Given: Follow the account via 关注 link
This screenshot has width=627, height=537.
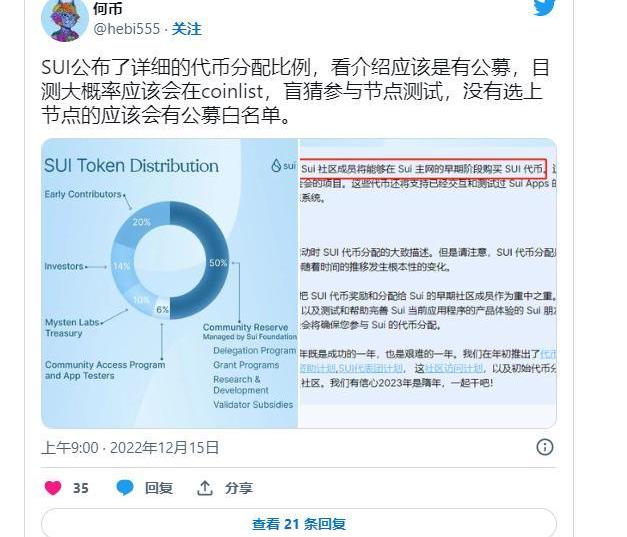Looking at the screenshot, I should 186,29.
